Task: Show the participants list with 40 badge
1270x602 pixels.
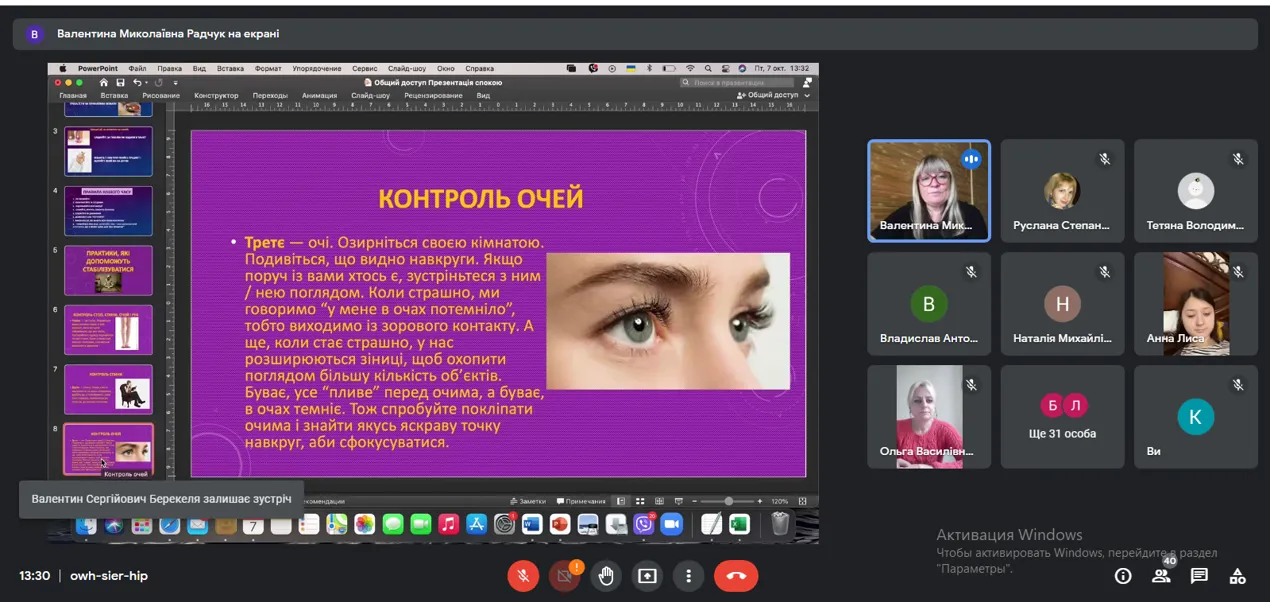Action: coord(1161,576)
